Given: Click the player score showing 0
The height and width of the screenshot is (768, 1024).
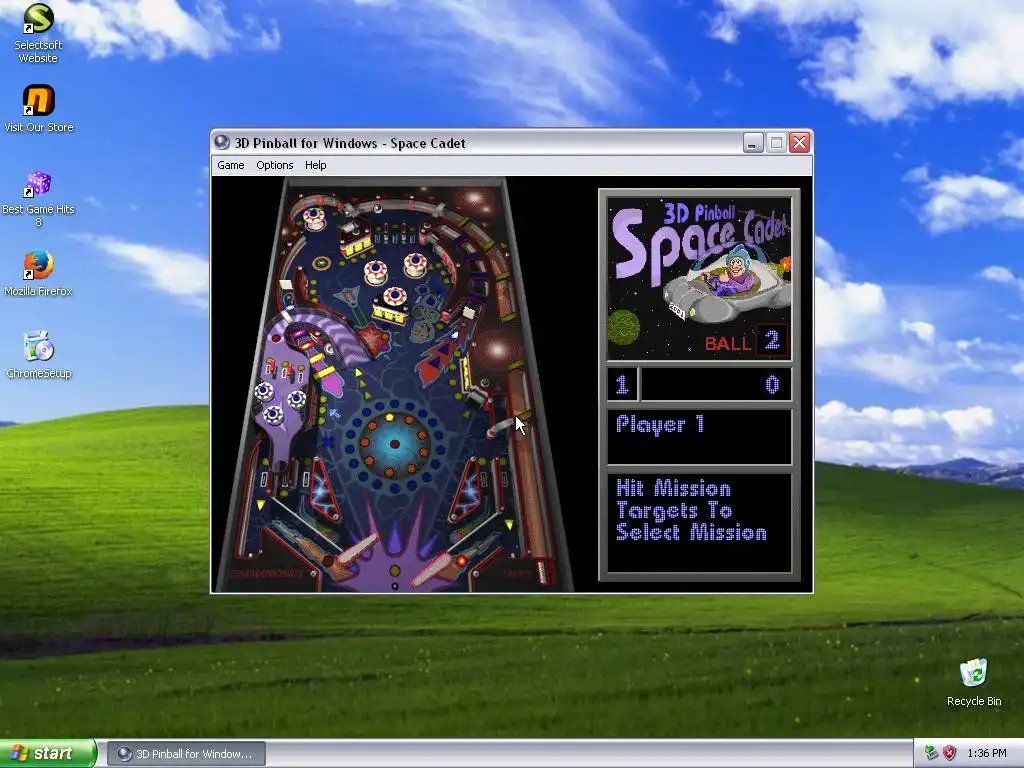Looking at the screenshot, I should pos(772,384).
